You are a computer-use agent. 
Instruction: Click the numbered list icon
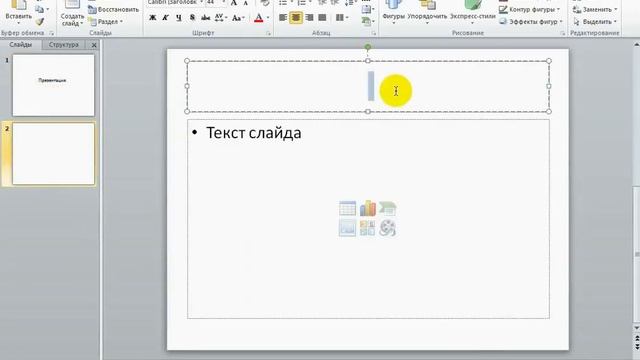(x=303, y=3)
